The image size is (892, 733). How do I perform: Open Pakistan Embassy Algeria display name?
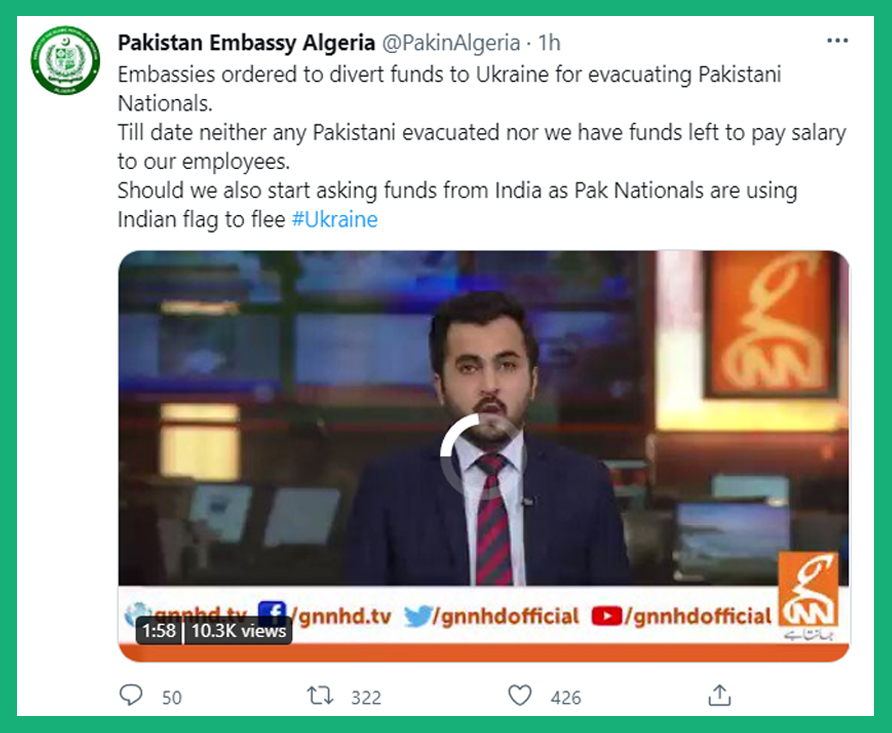(246, 43)
